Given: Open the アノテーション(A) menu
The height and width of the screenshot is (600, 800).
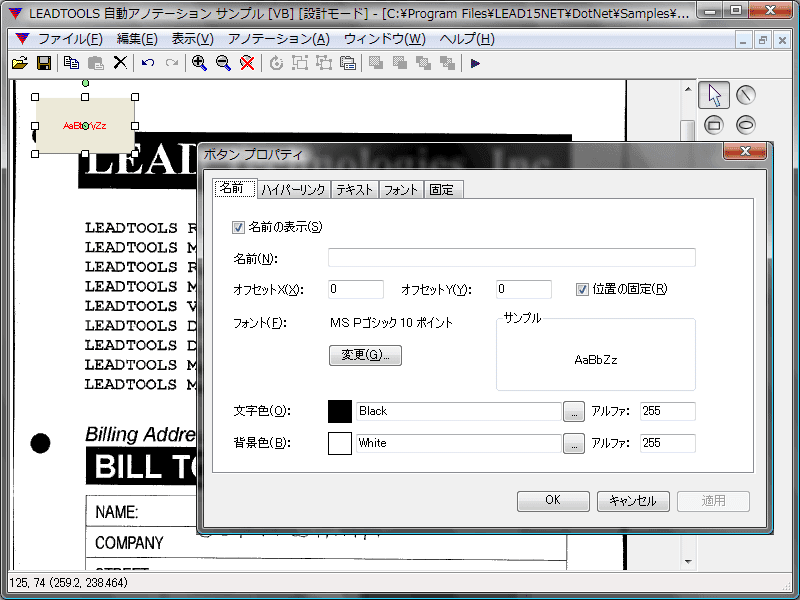Looking at the screenshot, I should (279, 39).
